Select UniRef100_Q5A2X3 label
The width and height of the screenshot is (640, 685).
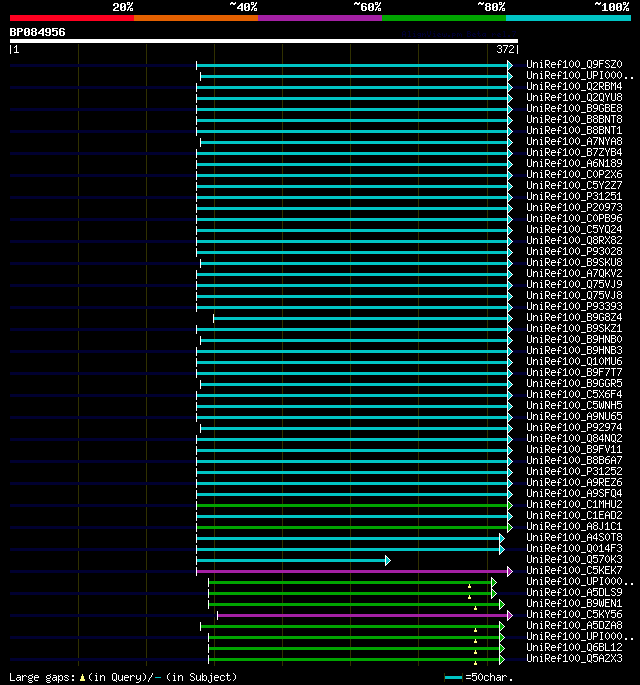(x=574, y=658)
